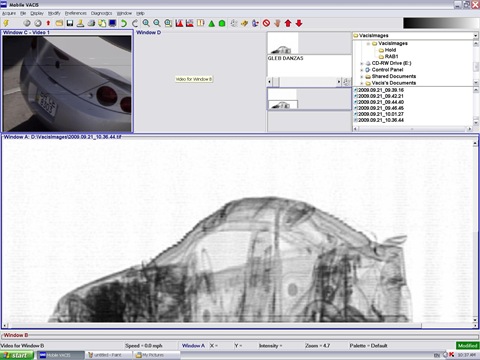Click the large red up arrow icon

coord(288,23)
